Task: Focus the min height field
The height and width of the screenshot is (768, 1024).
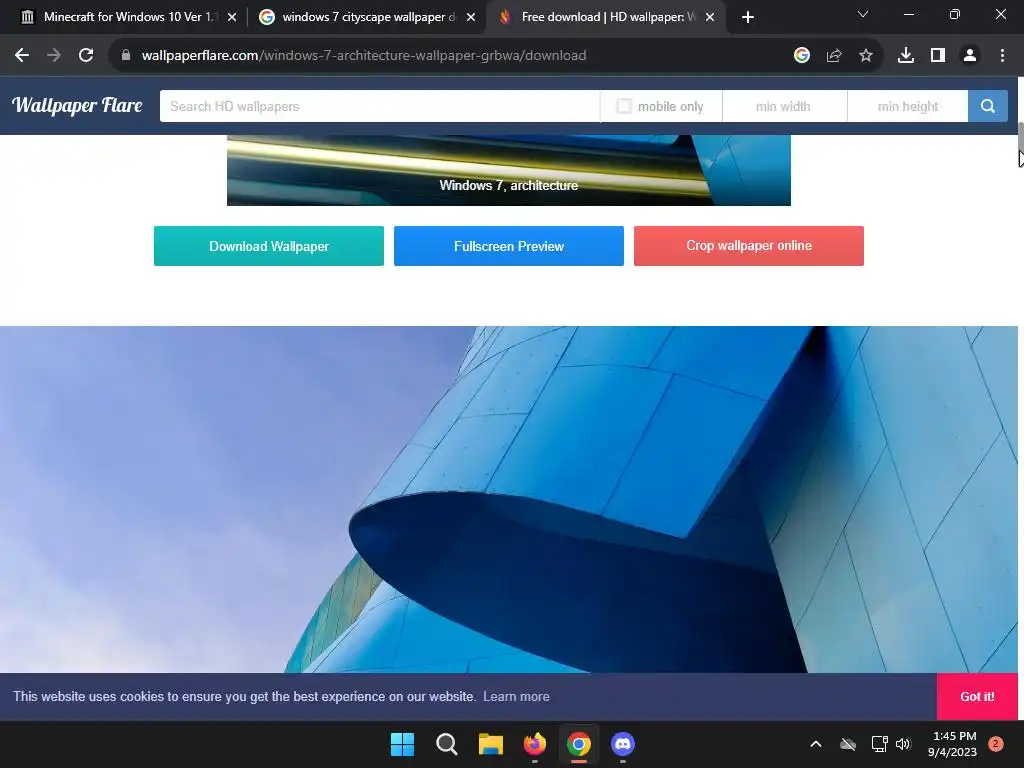Action: 908,106
